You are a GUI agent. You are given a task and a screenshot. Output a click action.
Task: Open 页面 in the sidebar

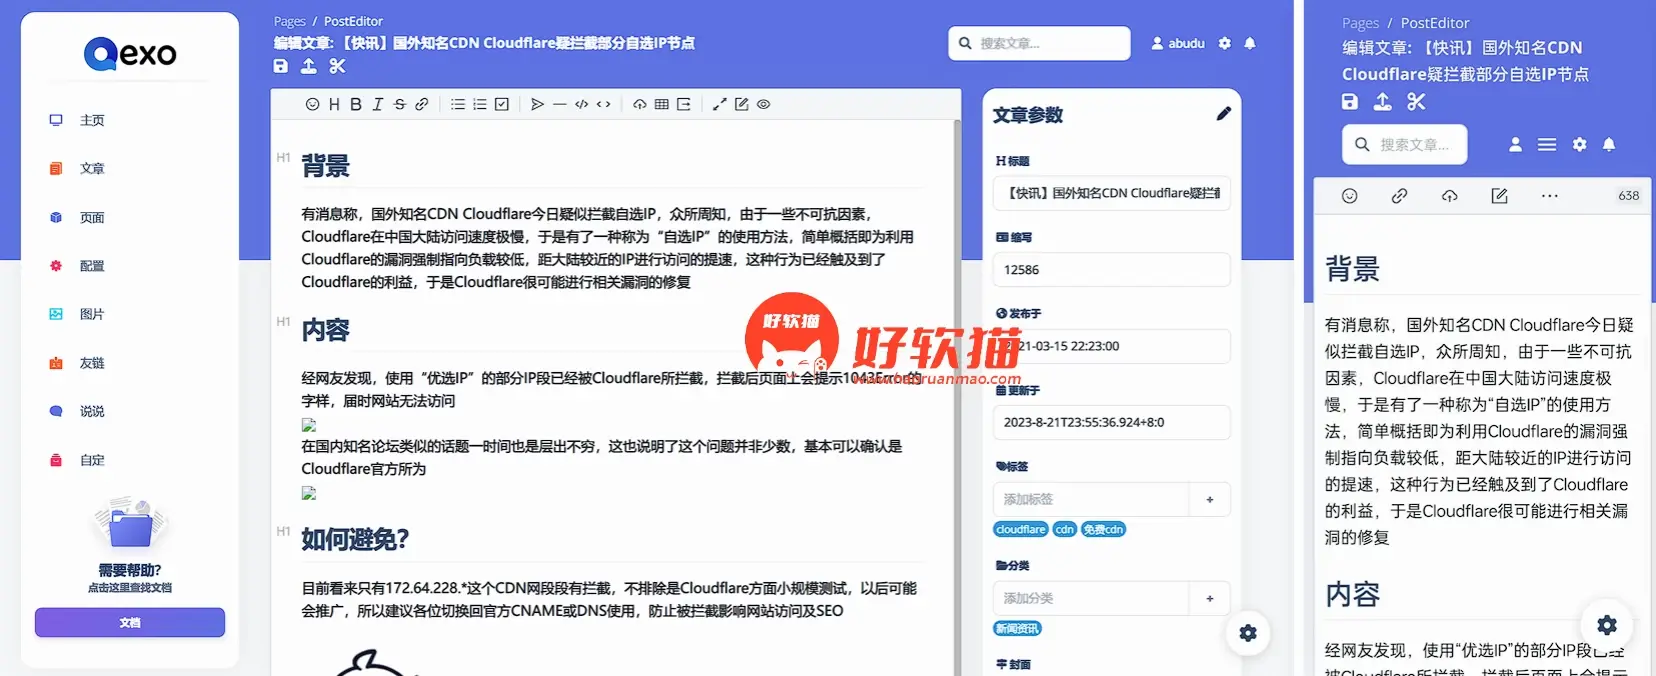click(92, 217)
